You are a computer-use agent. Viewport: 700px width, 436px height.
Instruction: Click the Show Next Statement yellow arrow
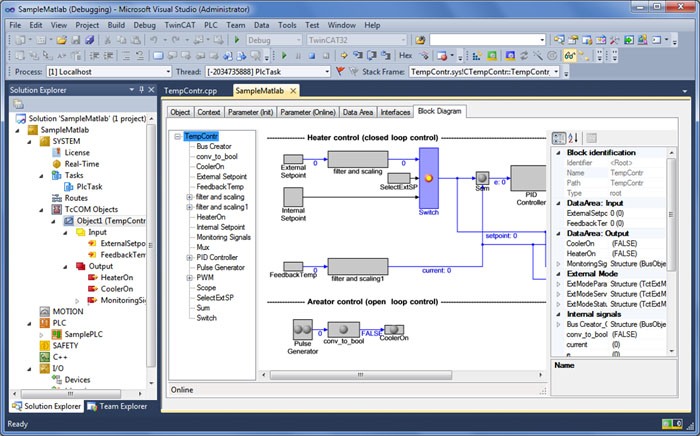pos(344,56)
